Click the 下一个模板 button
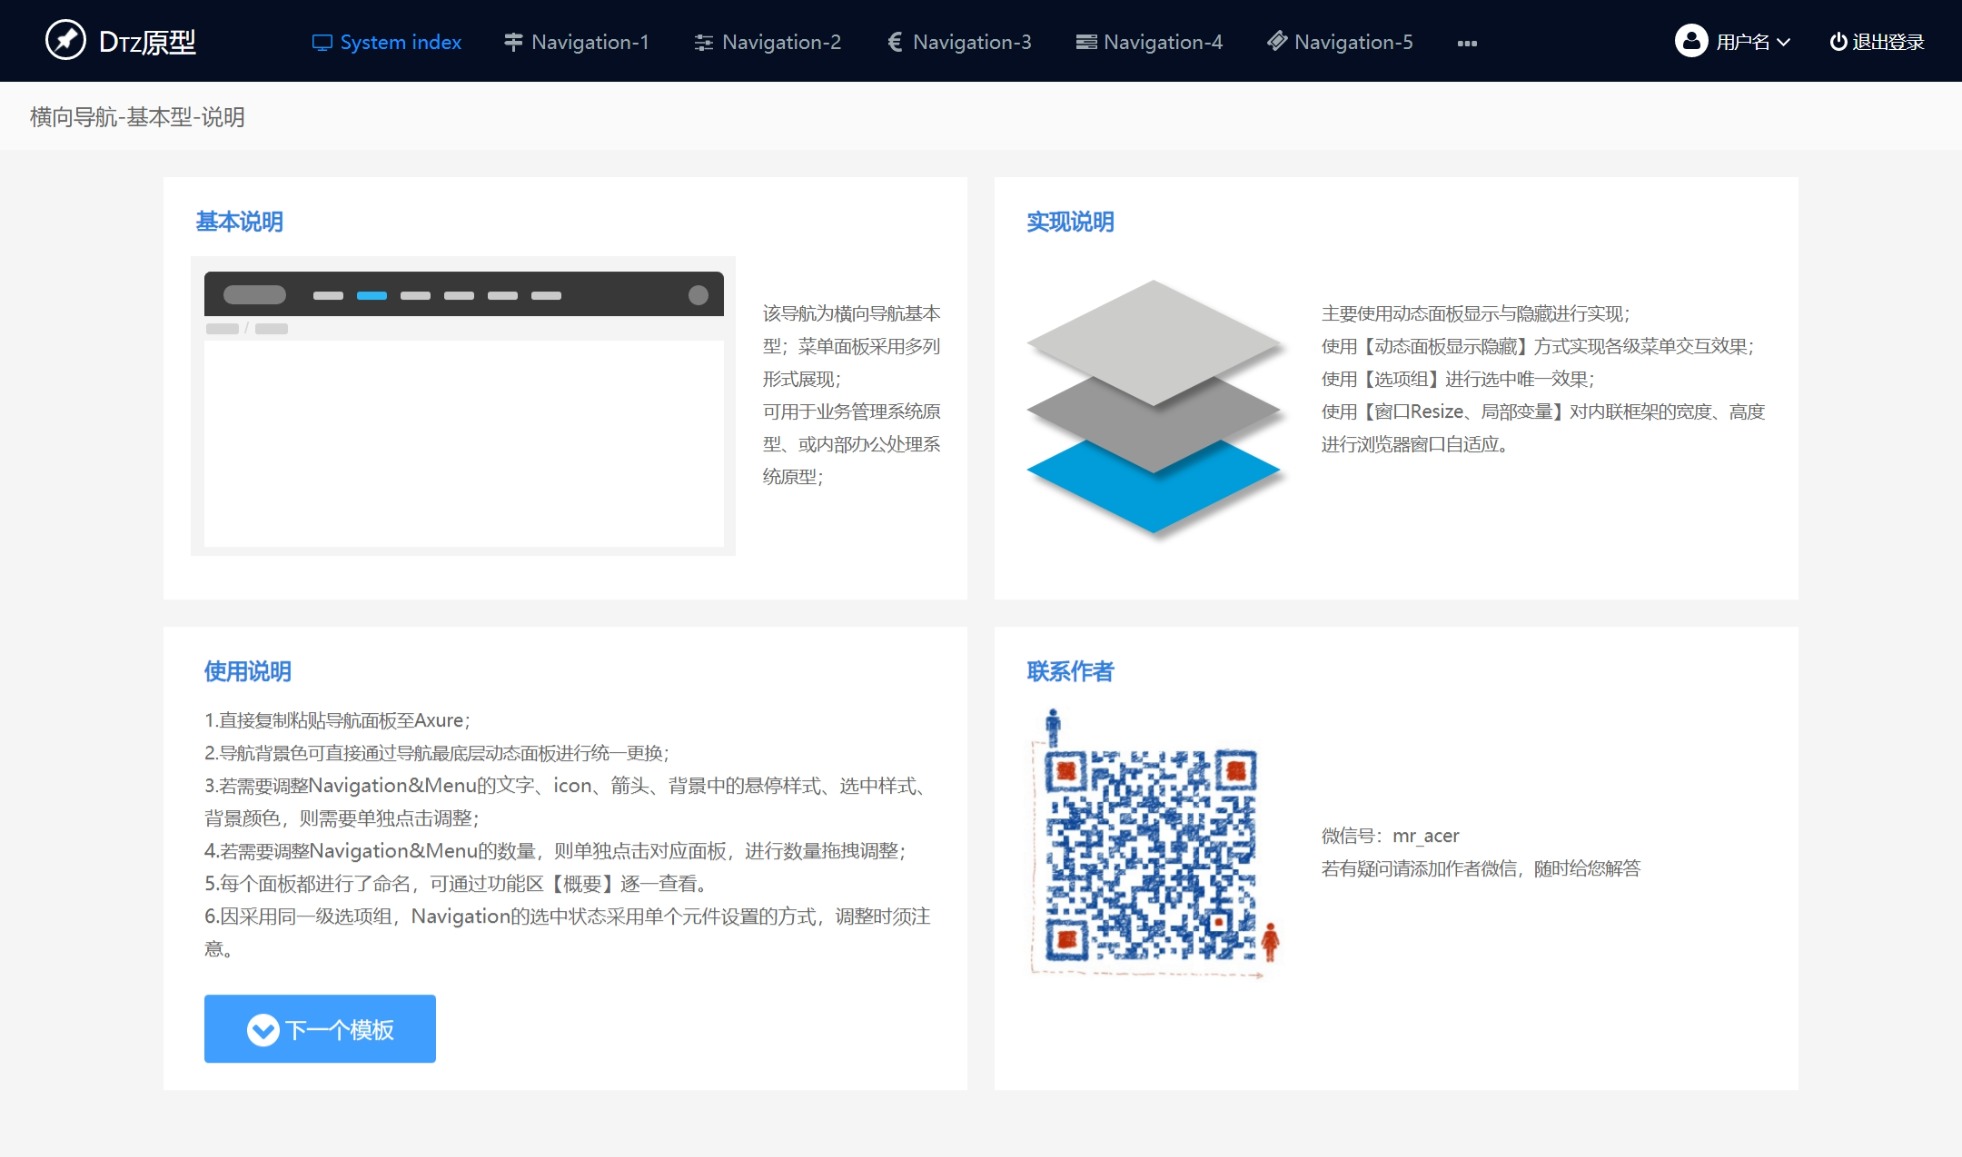The width and height of the screenshot is (1962, 1157). coord(320,1028)
